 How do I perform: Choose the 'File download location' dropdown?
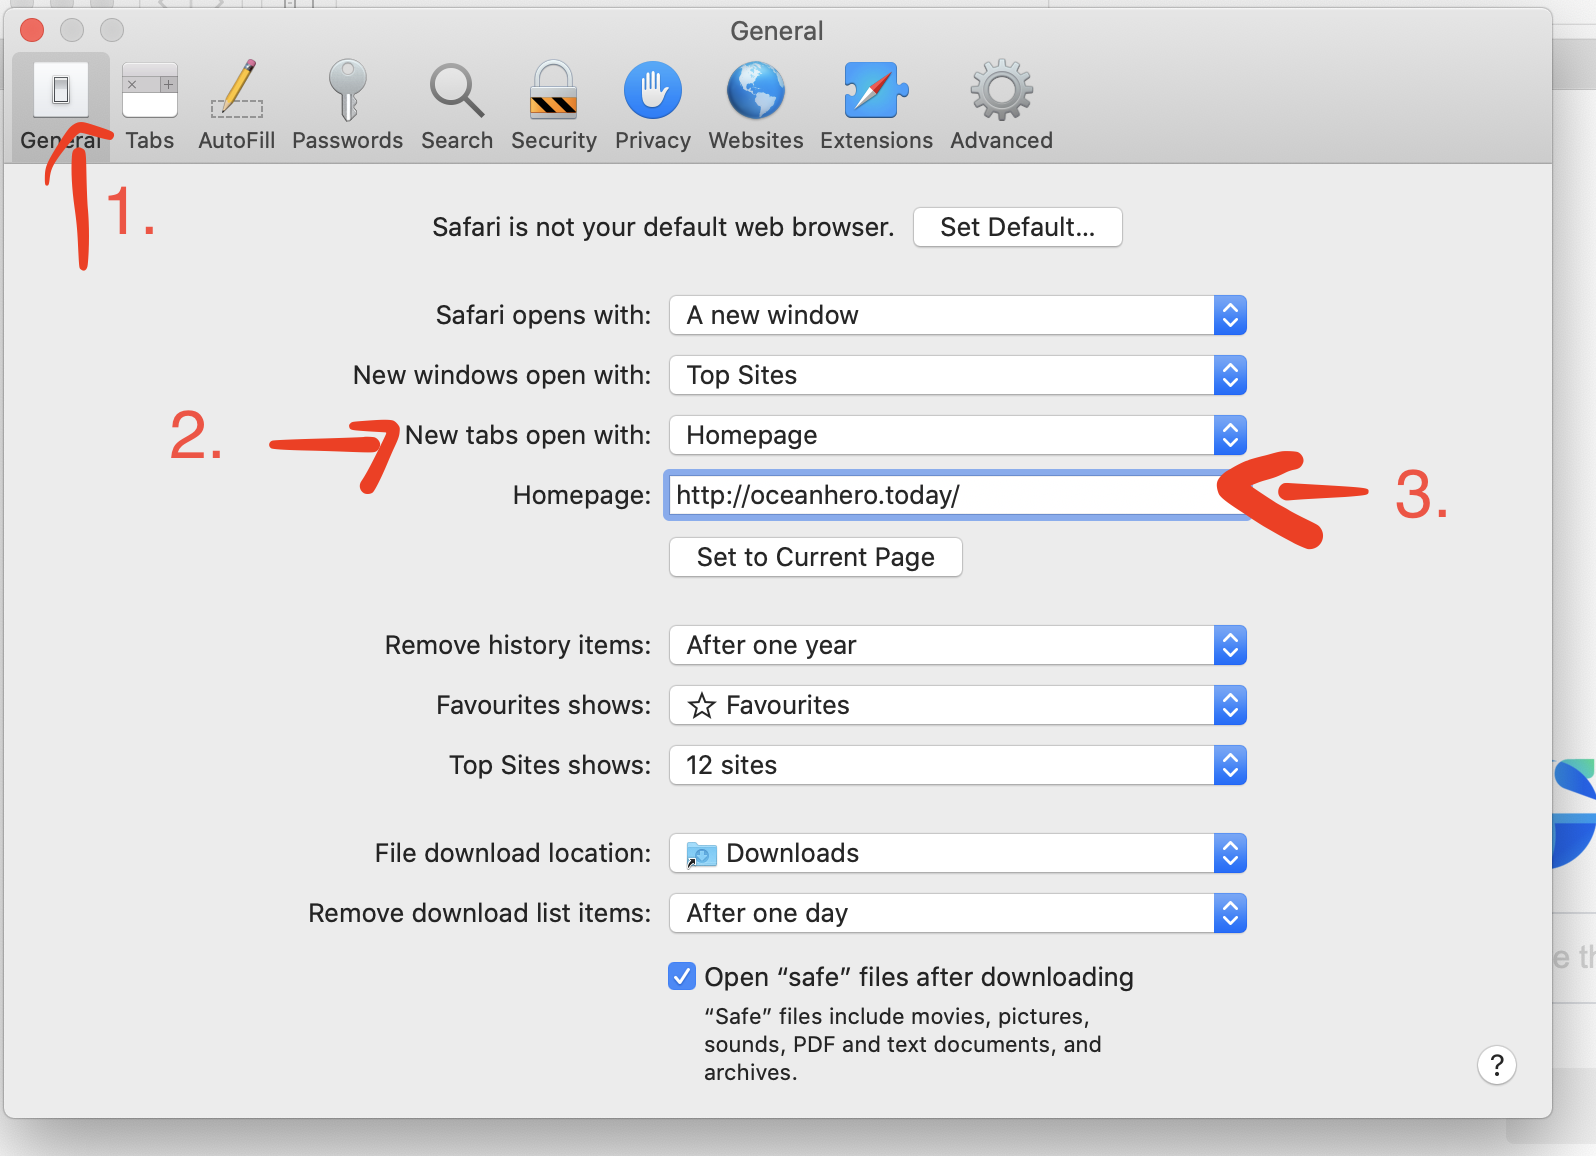[956, 853]
